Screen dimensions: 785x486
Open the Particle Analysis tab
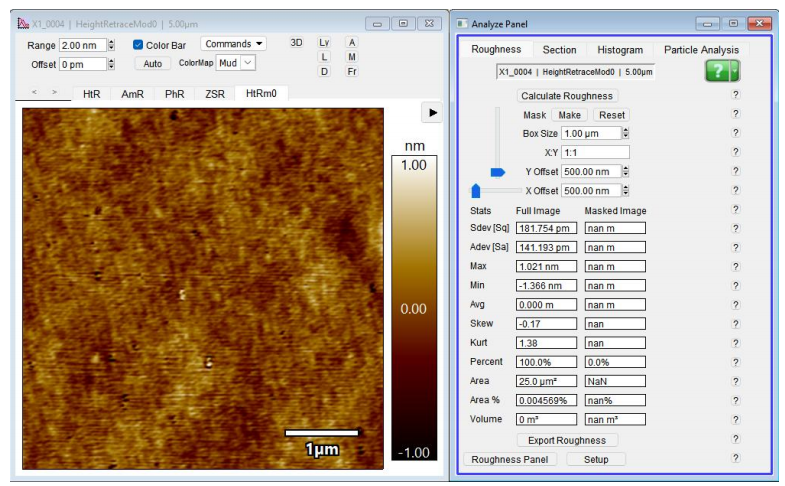coord(701,50)
